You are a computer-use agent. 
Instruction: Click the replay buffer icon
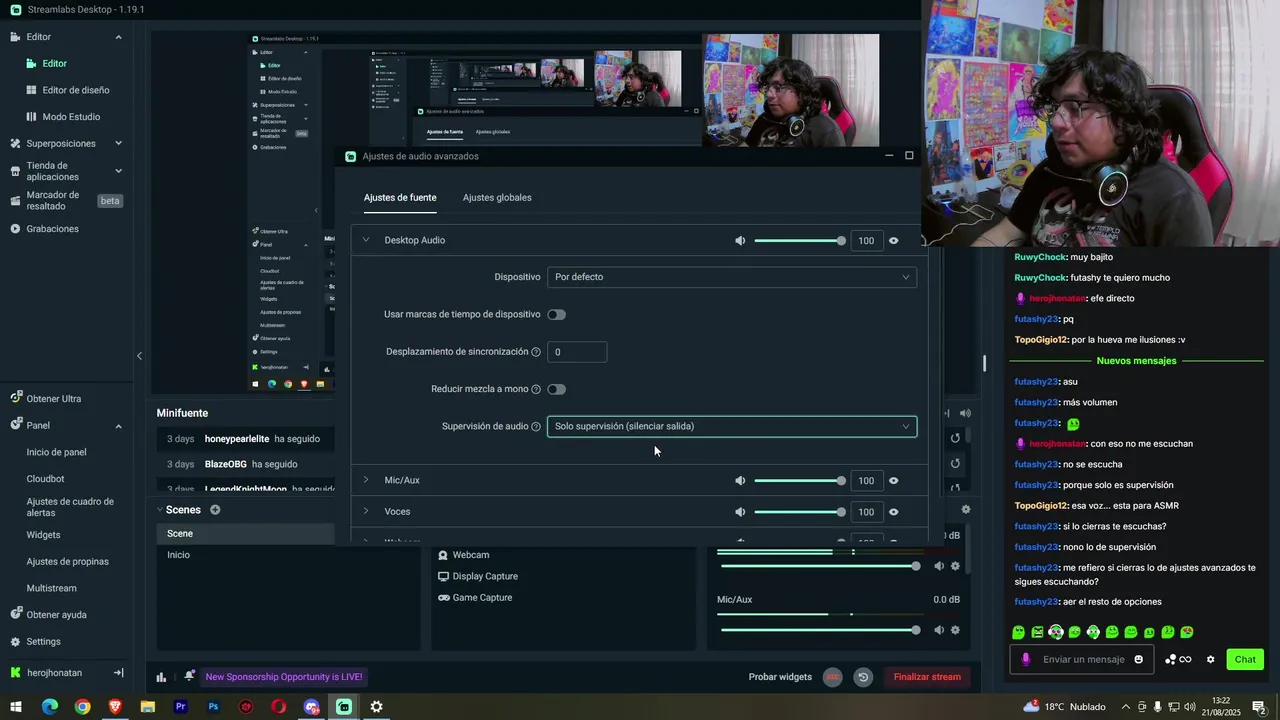tap(863, 677)
